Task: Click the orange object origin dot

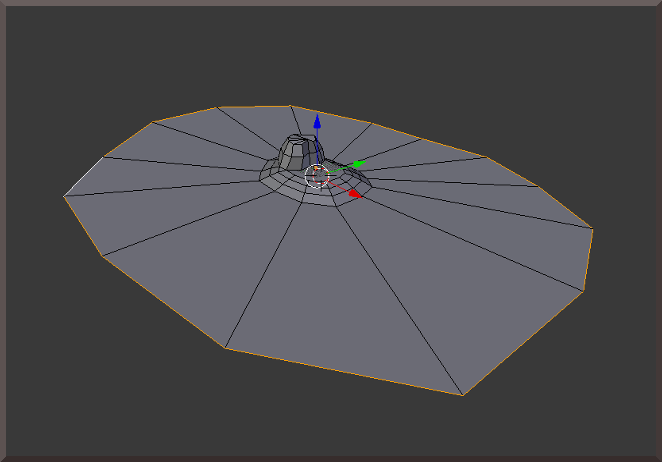Action: pos(317,168)
